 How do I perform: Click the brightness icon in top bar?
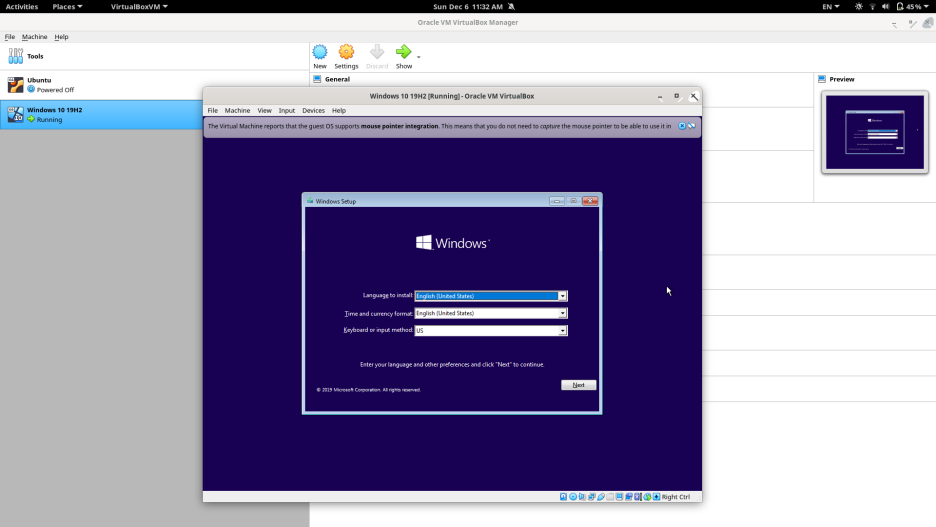coord(858,7)
